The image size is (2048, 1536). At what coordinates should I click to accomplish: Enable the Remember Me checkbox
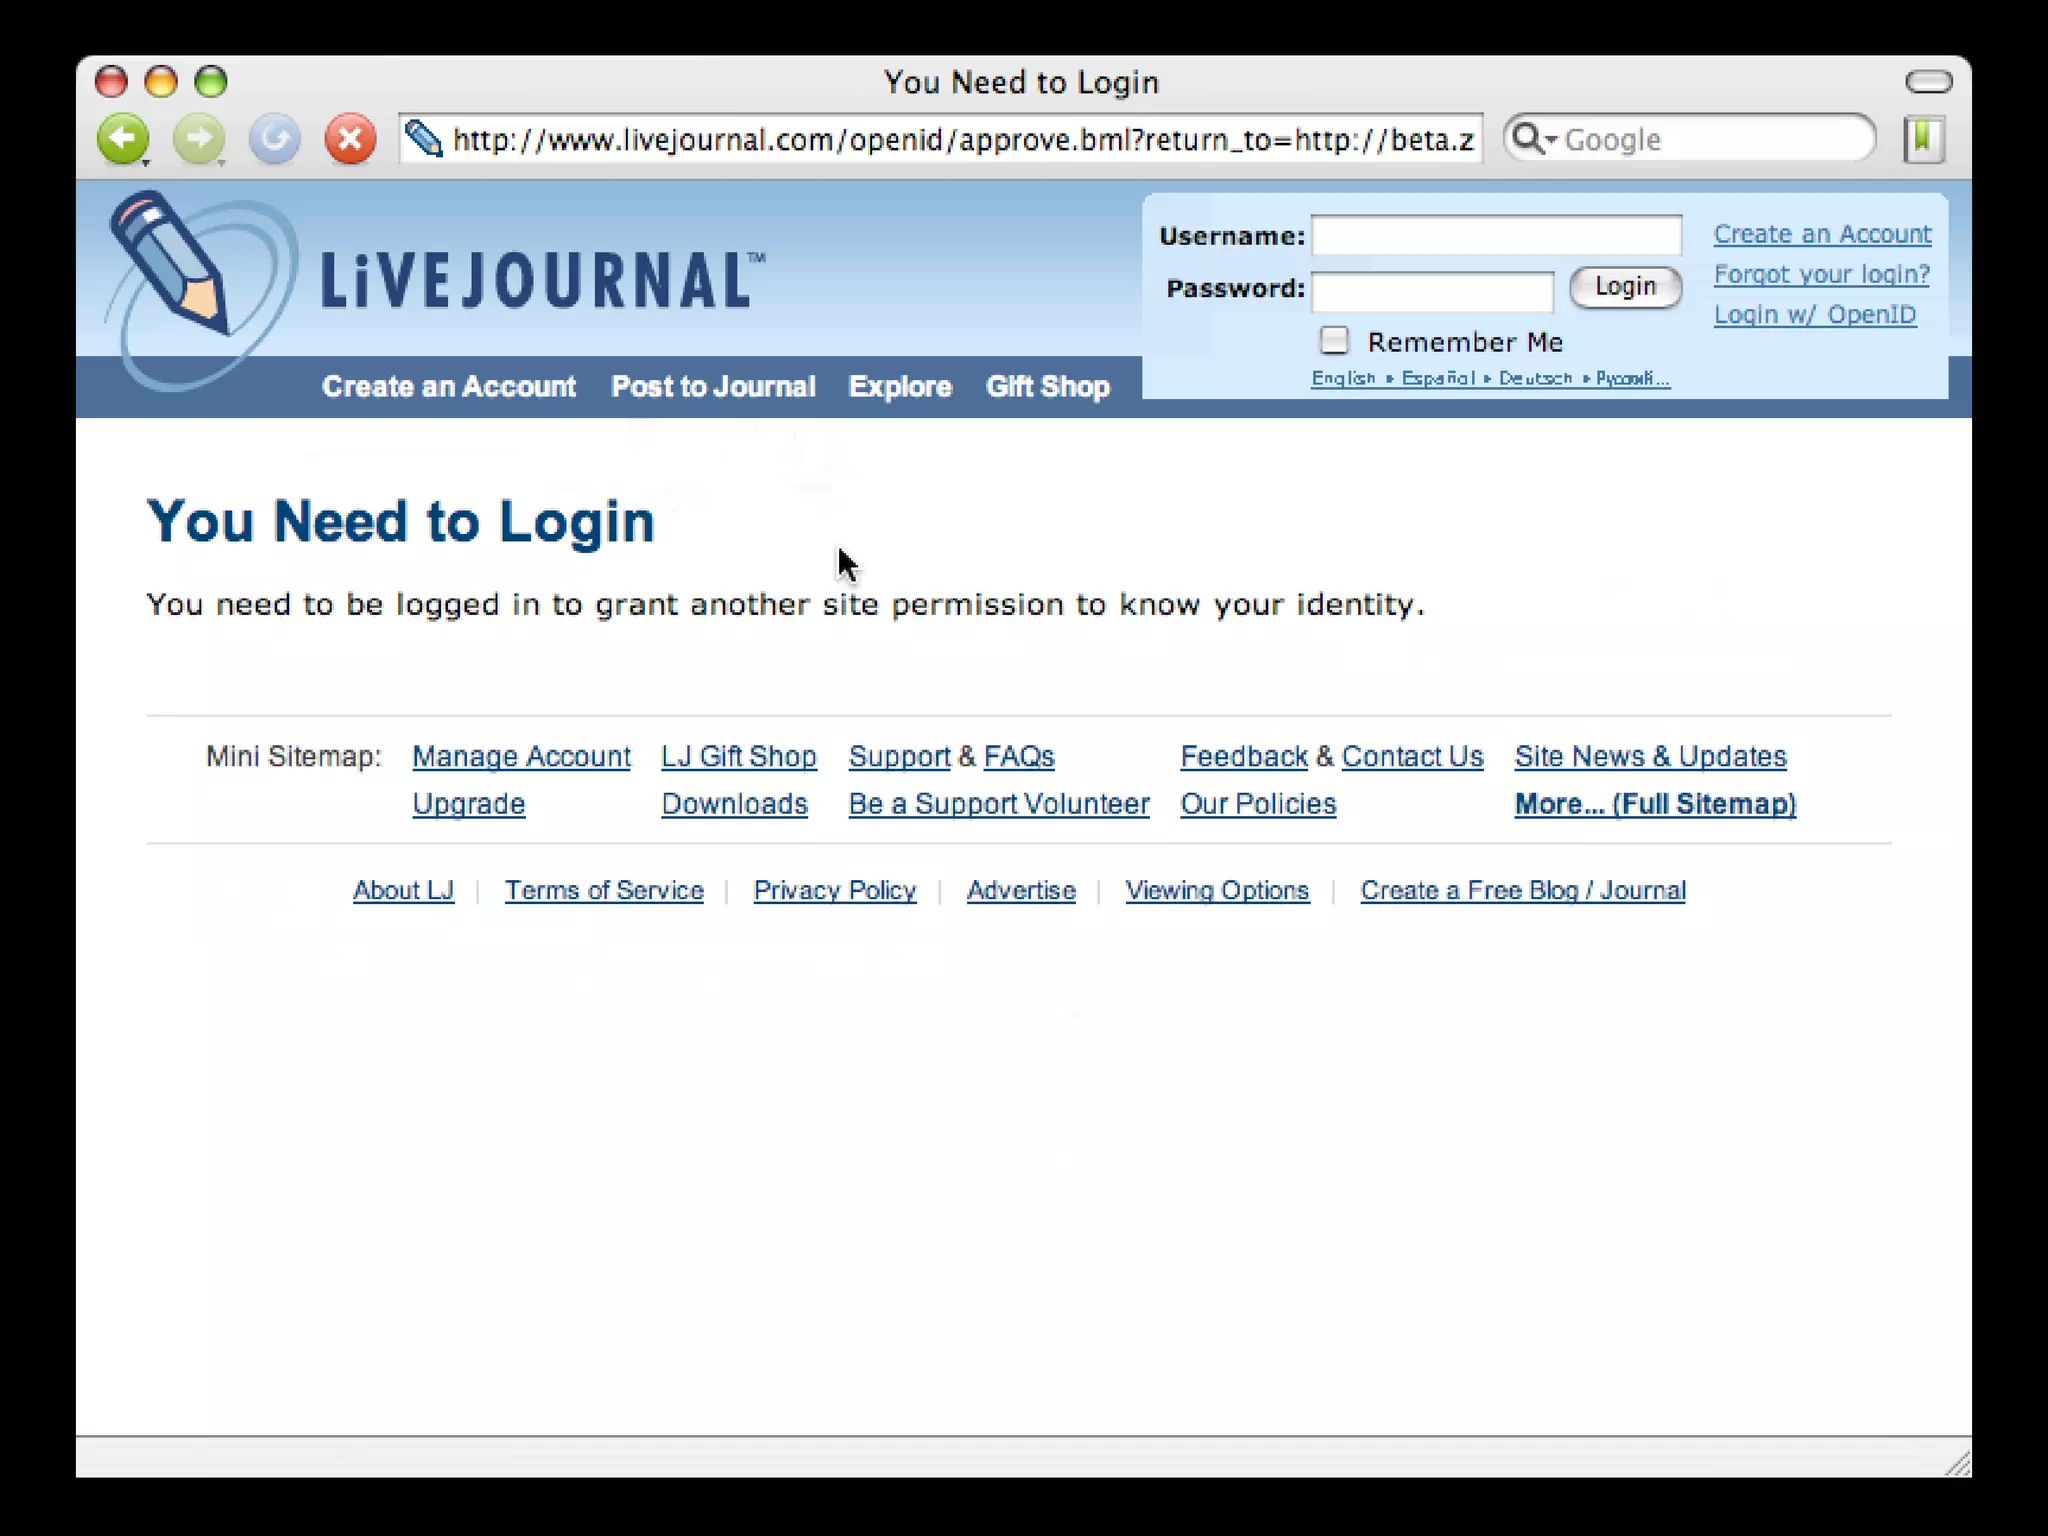(x=1333, y=341)
